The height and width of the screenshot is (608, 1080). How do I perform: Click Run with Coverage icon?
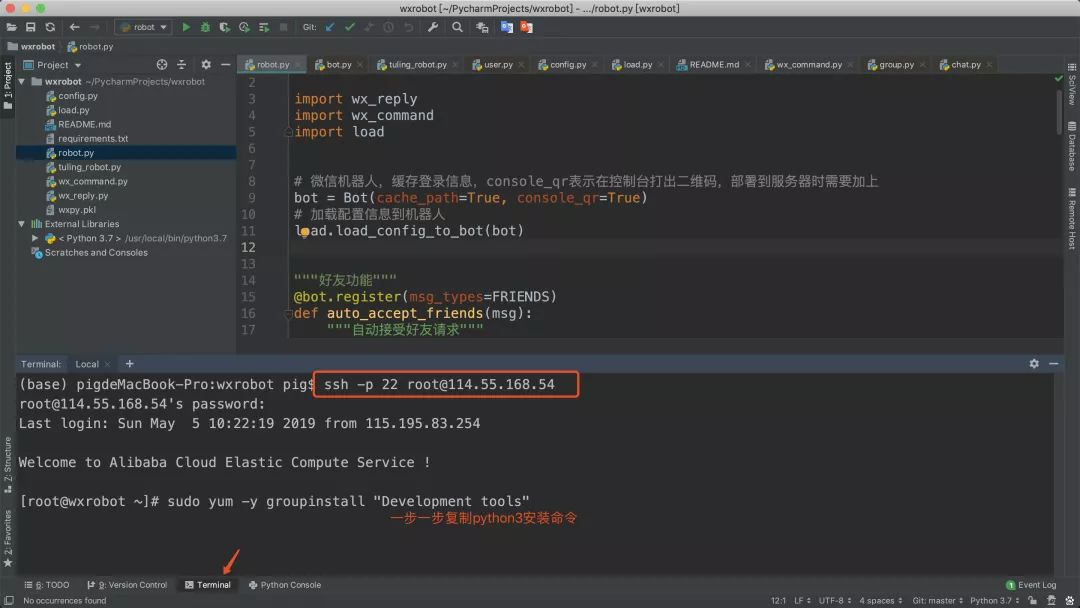[x=225, y=27]
